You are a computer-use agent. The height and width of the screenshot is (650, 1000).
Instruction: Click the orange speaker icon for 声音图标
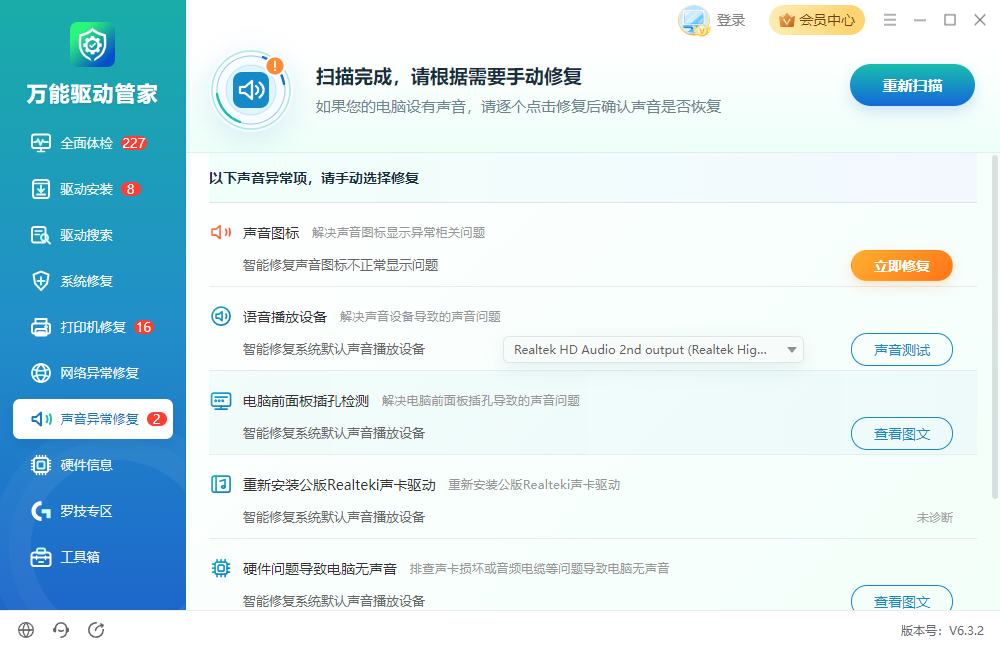221,232
